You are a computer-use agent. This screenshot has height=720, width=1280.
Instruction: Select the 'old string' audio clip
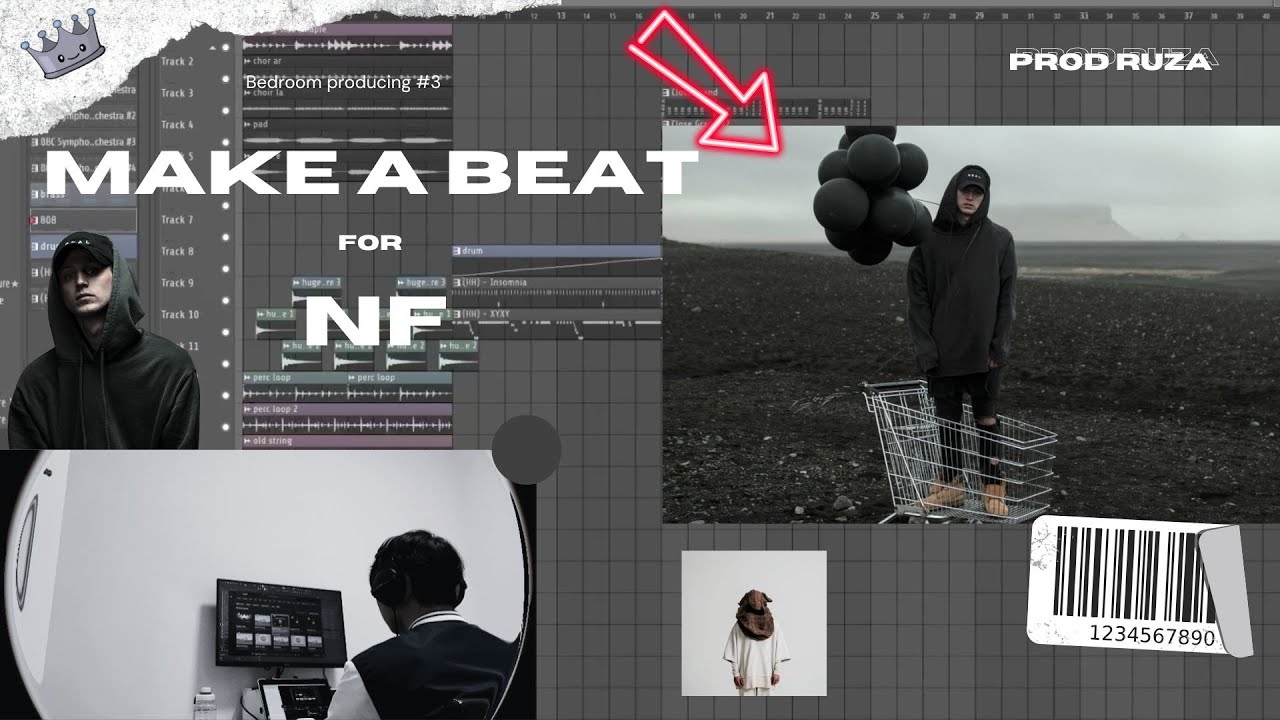click(x=347, y=441)
